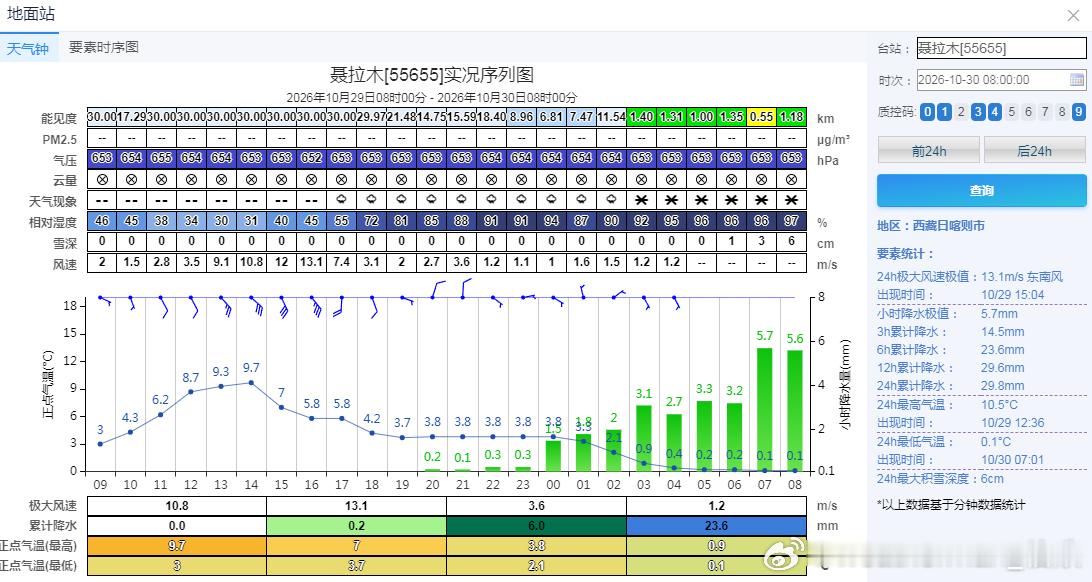Toggle quality code 0
Image resolution: width=1092 pixels, height=582 pixels.
(928, 111)
